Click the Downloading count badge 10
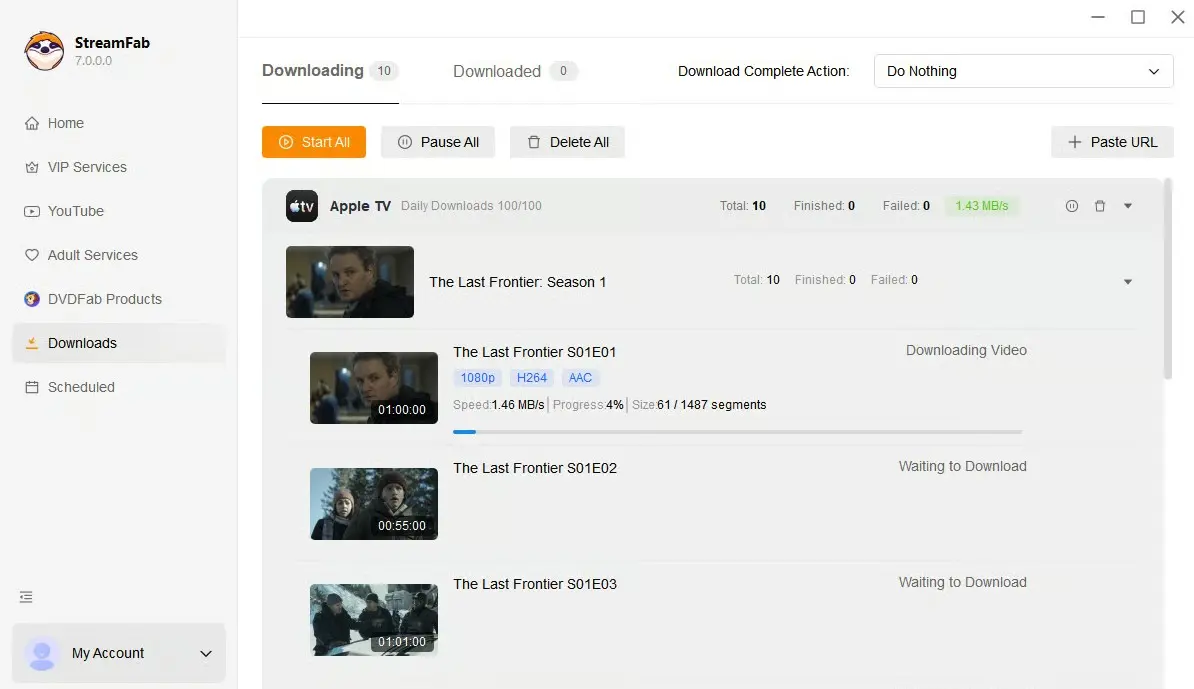The height and width of the screenshot is (689, 1194). tap(384, 71)
